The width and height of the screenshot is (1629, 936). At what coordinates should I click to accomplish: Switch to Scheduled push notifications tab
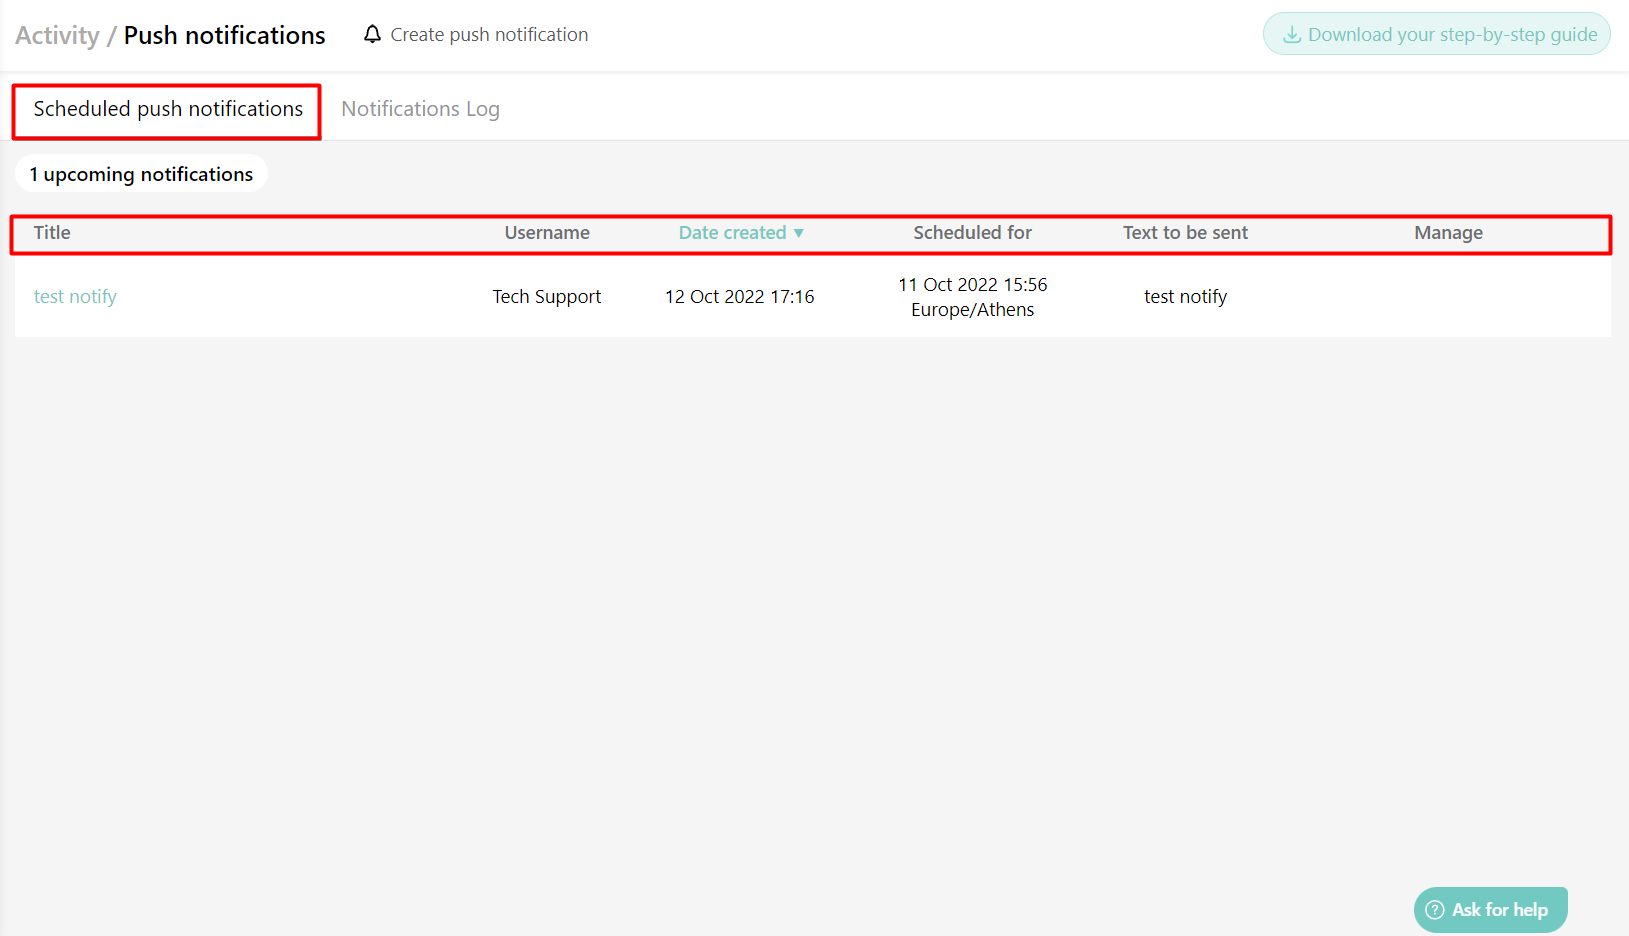pos(166,109)
